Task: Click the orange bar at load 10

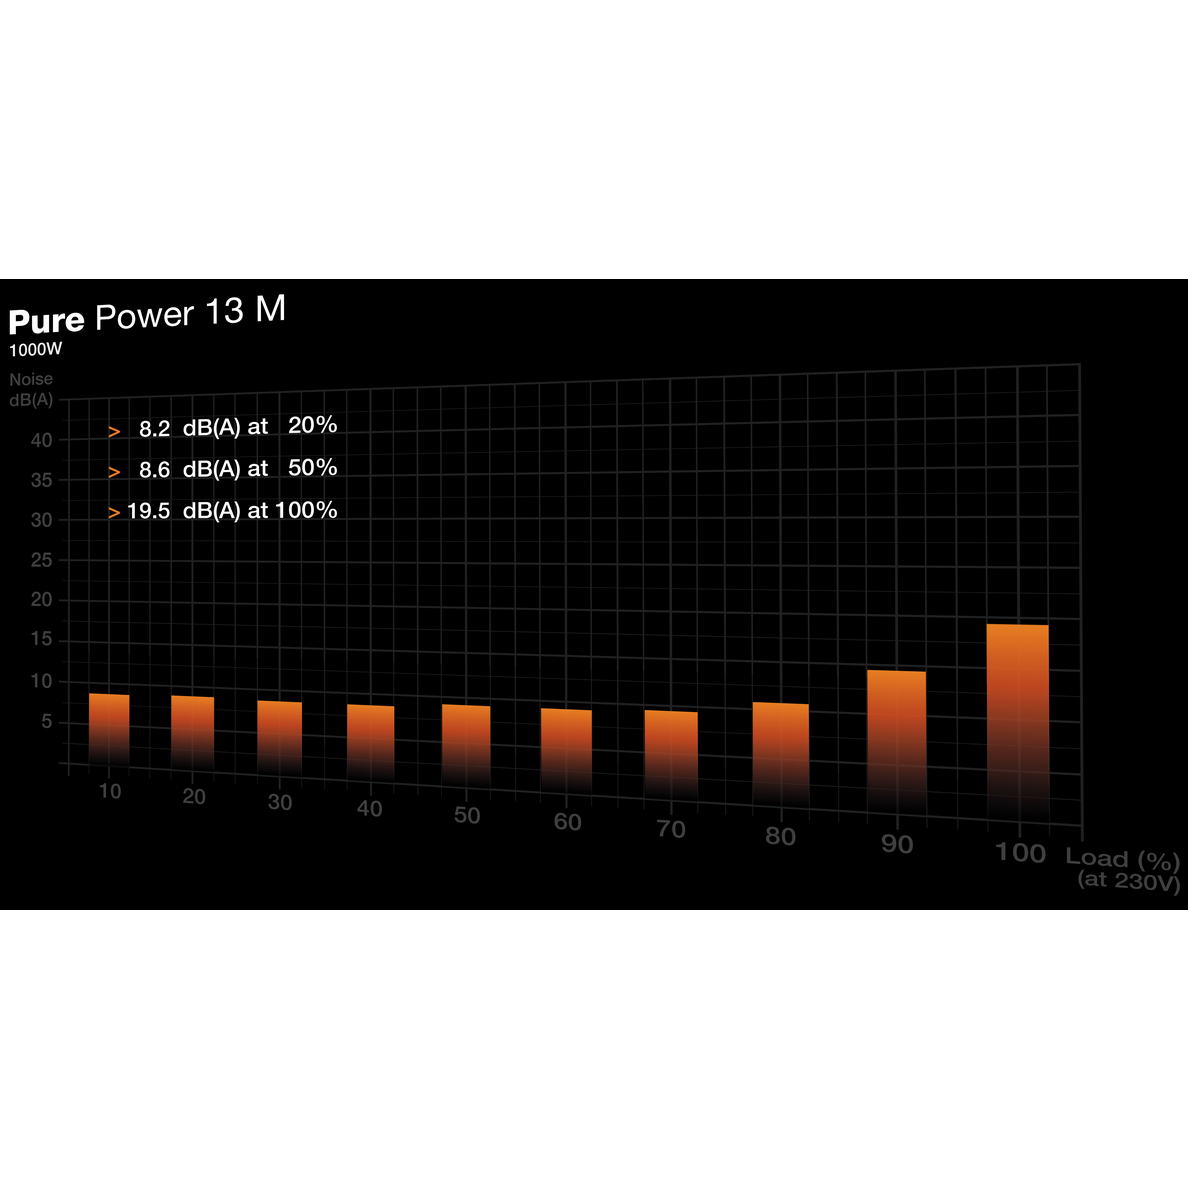Action: pos(109,730)
